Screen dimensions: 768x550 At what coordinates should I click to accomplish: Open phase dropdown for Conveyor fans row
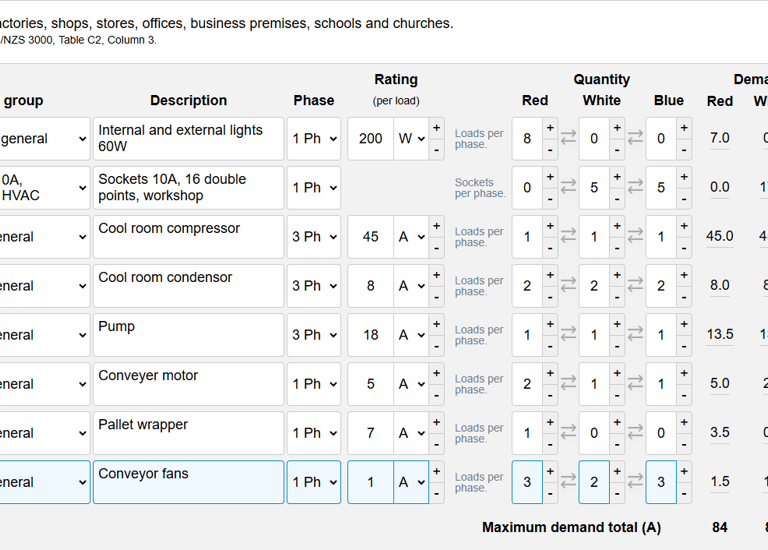313,482
